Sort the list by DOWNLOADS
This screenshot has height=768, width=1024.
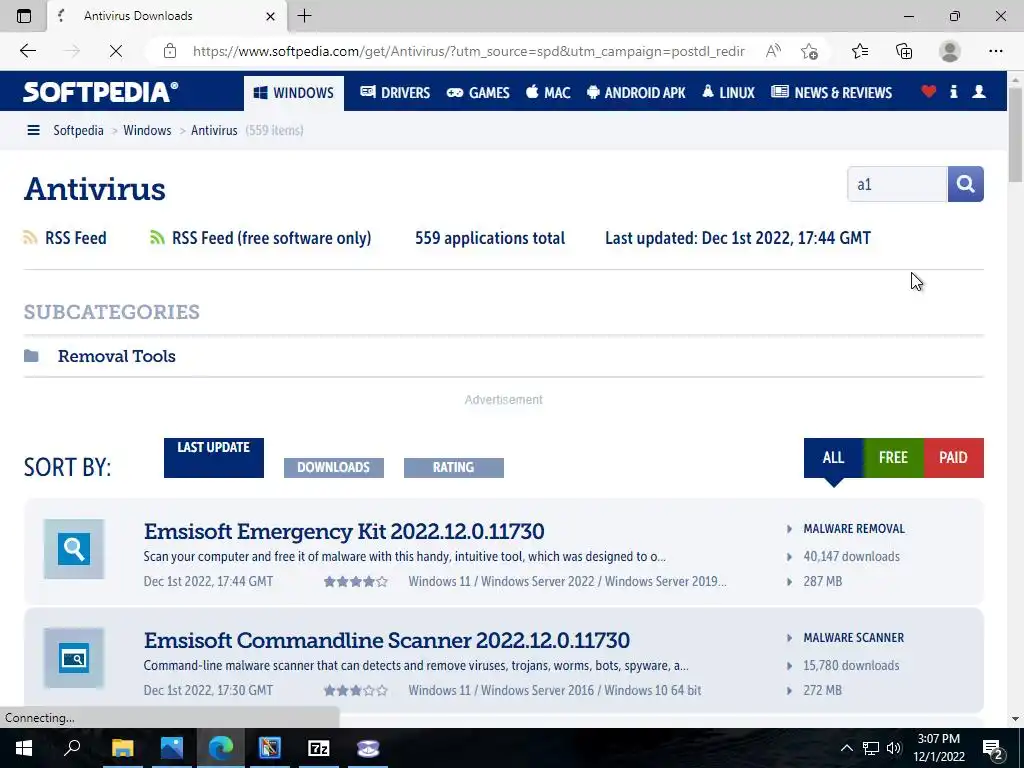[334, 468]
